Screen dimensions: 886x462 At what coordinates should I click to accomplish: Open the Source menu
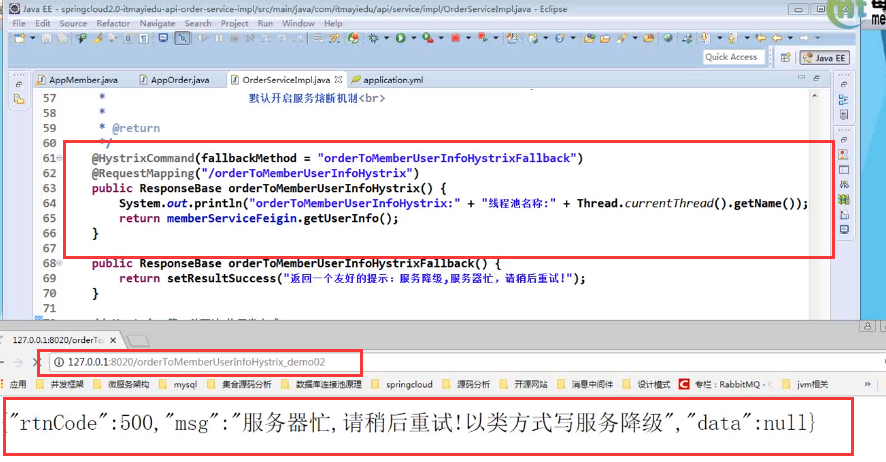click(73, 23)
